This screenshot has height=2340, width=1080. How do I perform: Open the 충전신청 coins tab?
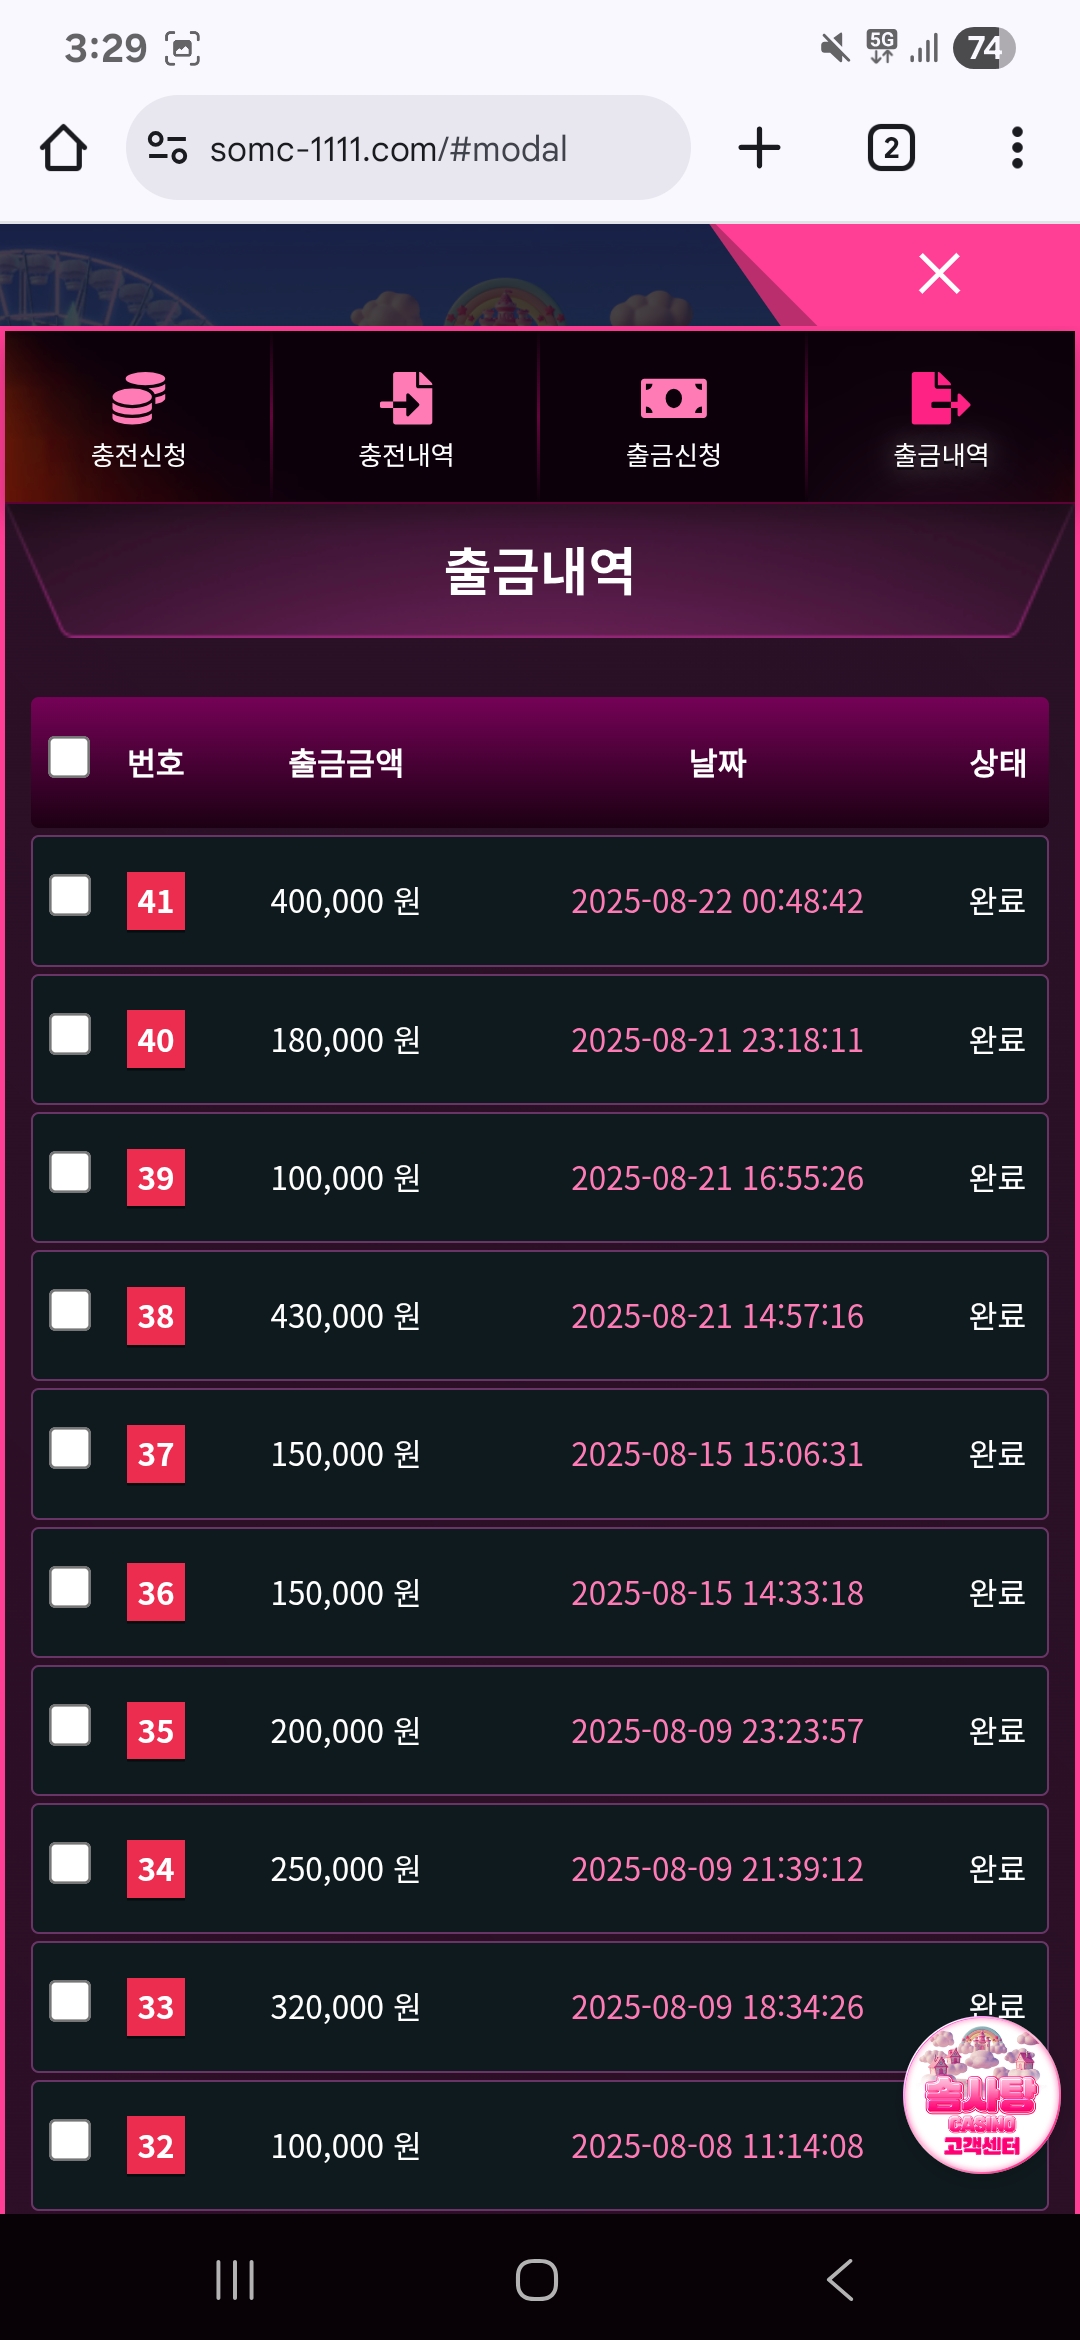tap(139, 418)
